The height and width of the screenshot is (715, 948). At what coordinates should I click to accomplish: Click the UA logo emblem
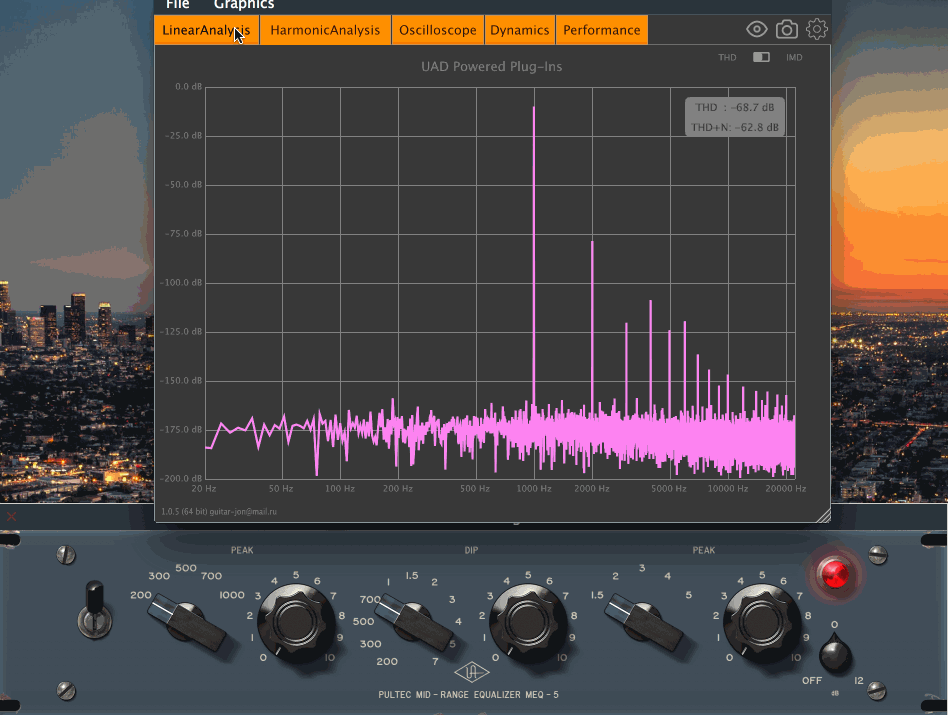[471, 671]
